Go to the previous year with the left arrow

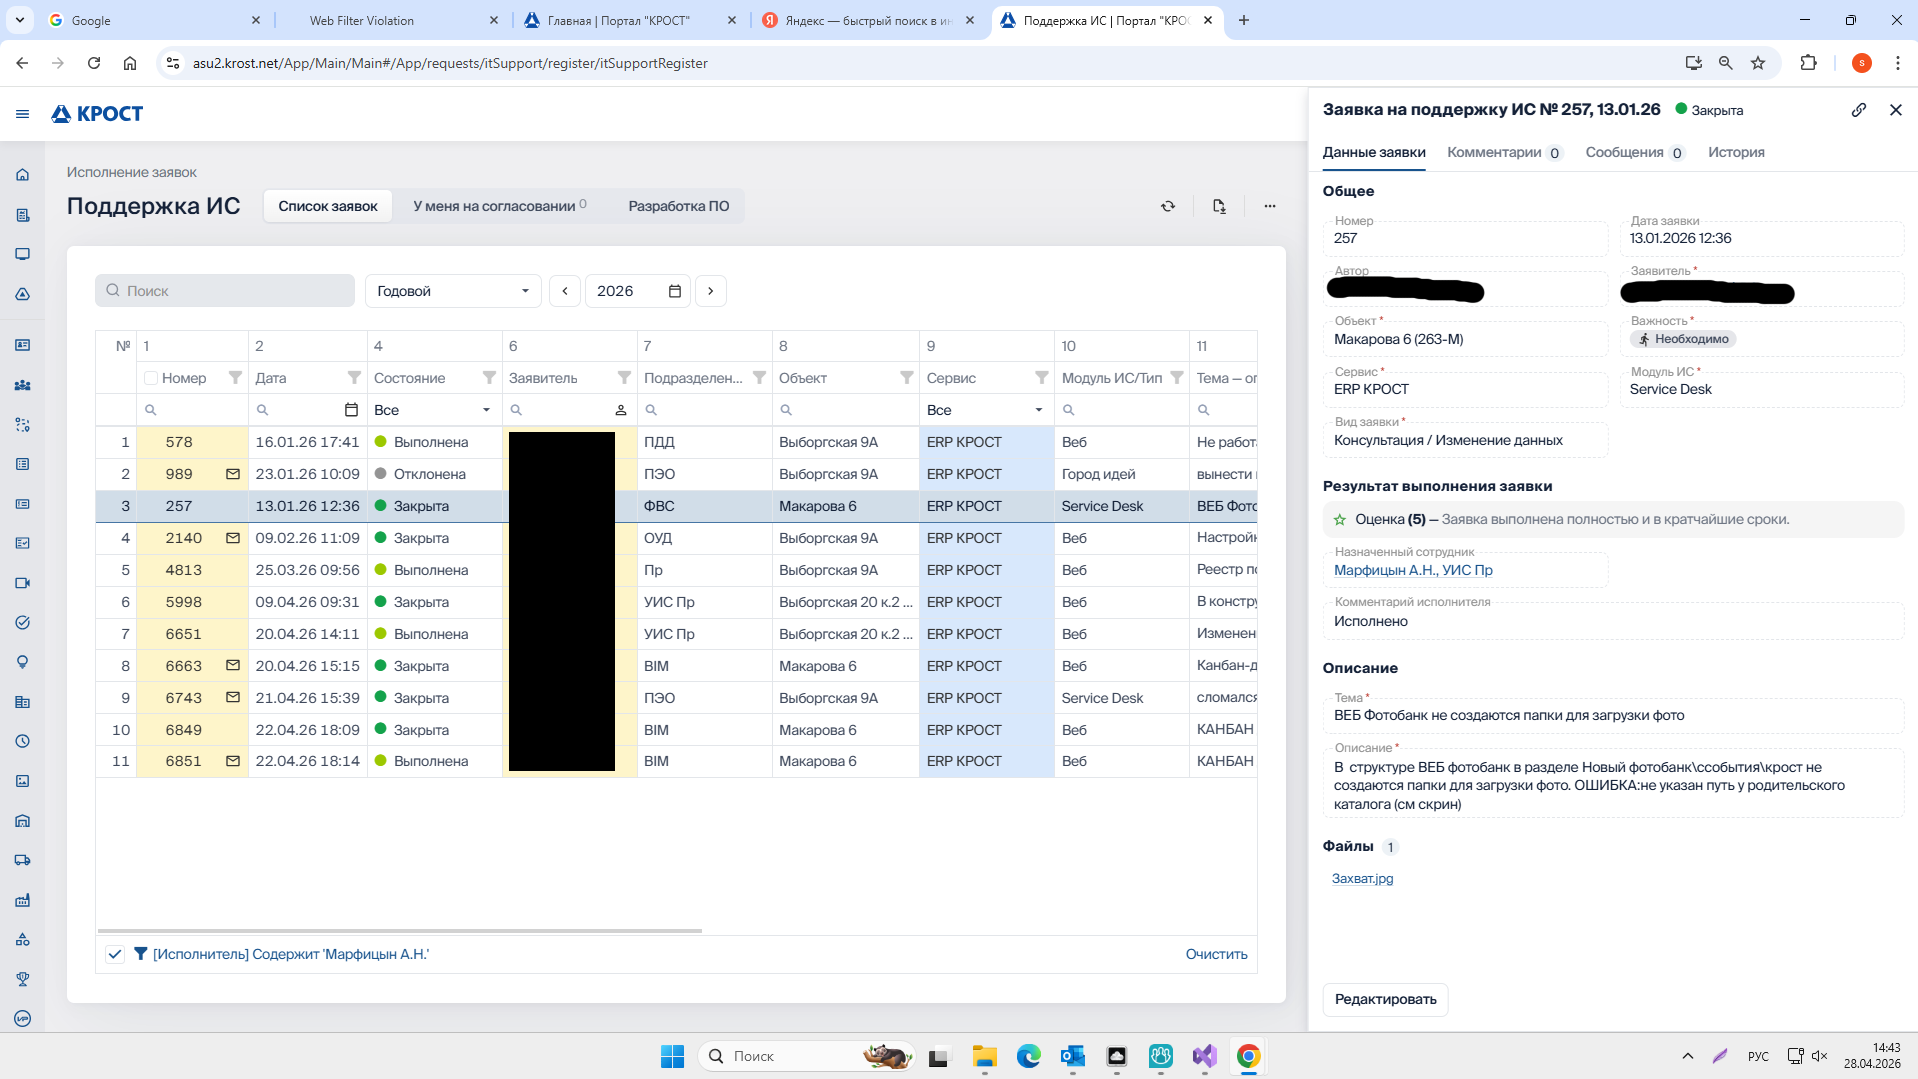565,291
